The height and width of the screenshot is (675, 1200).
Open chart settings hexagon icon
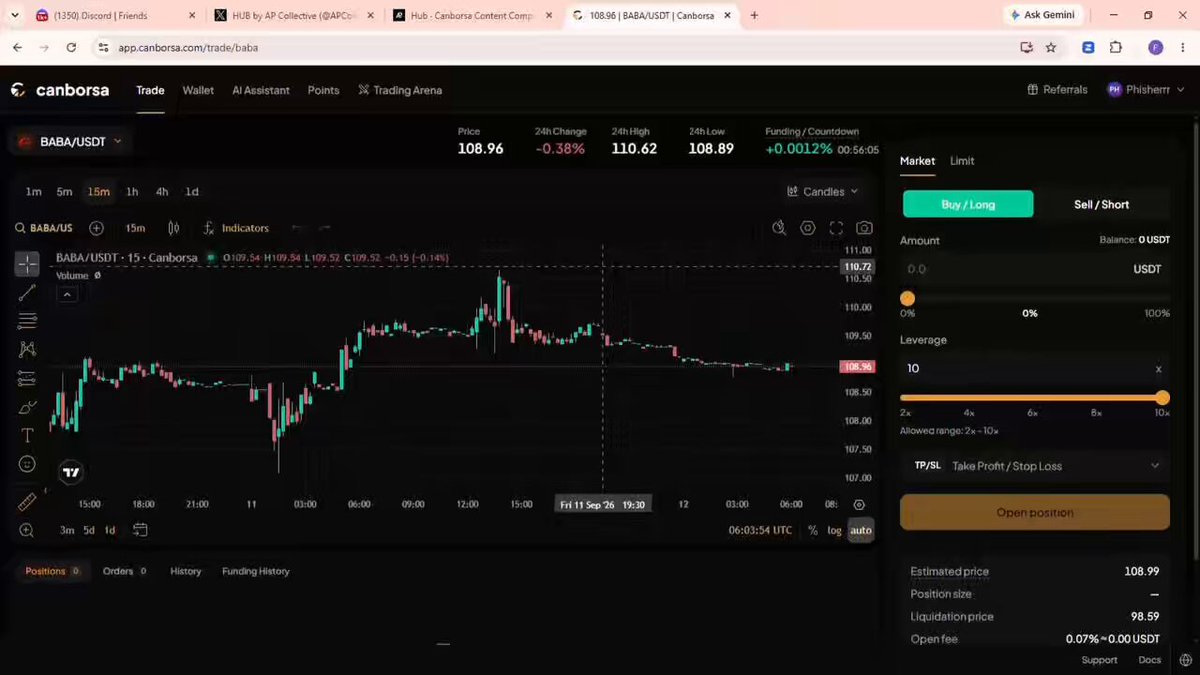click(808, 228)
